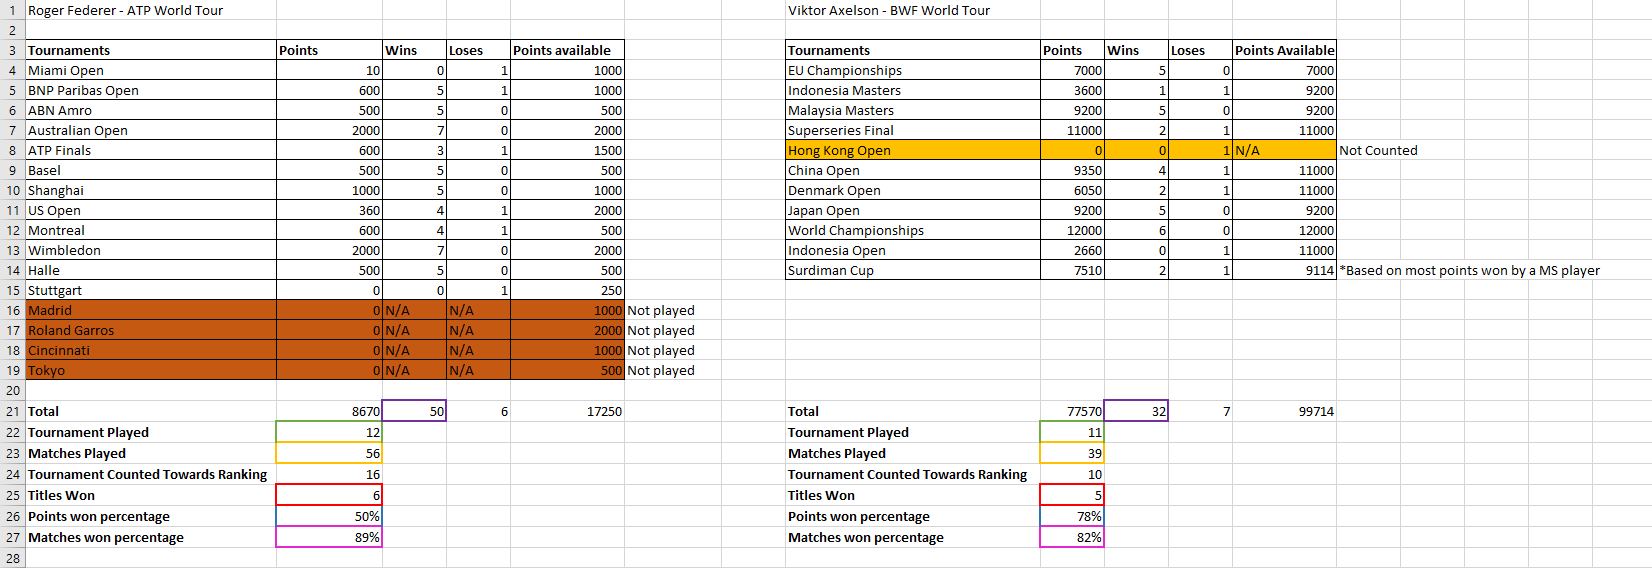Select the BNP Paribas Open cell

tap(151, 90)
